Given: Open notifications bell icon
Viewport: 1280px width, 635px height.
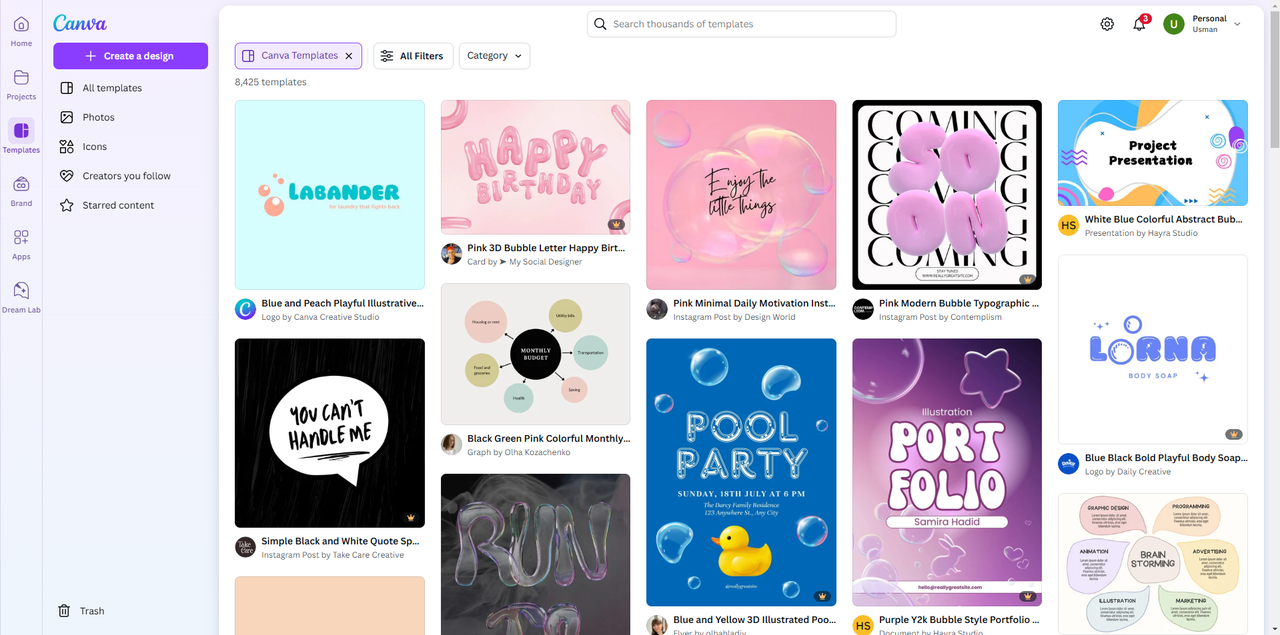Looking at the screenshot, I should point(1139,24).
